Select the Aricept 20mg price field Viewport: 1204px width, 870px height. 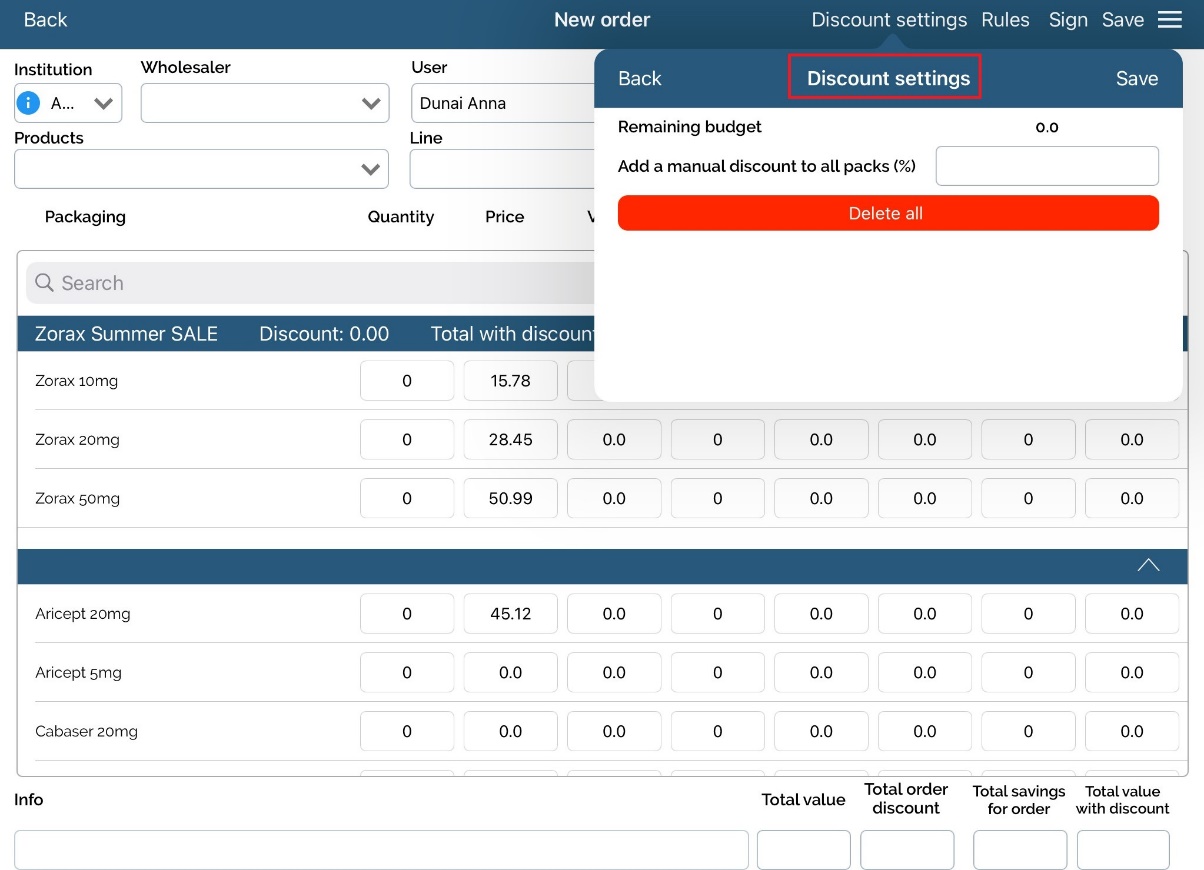coord(510,614)
